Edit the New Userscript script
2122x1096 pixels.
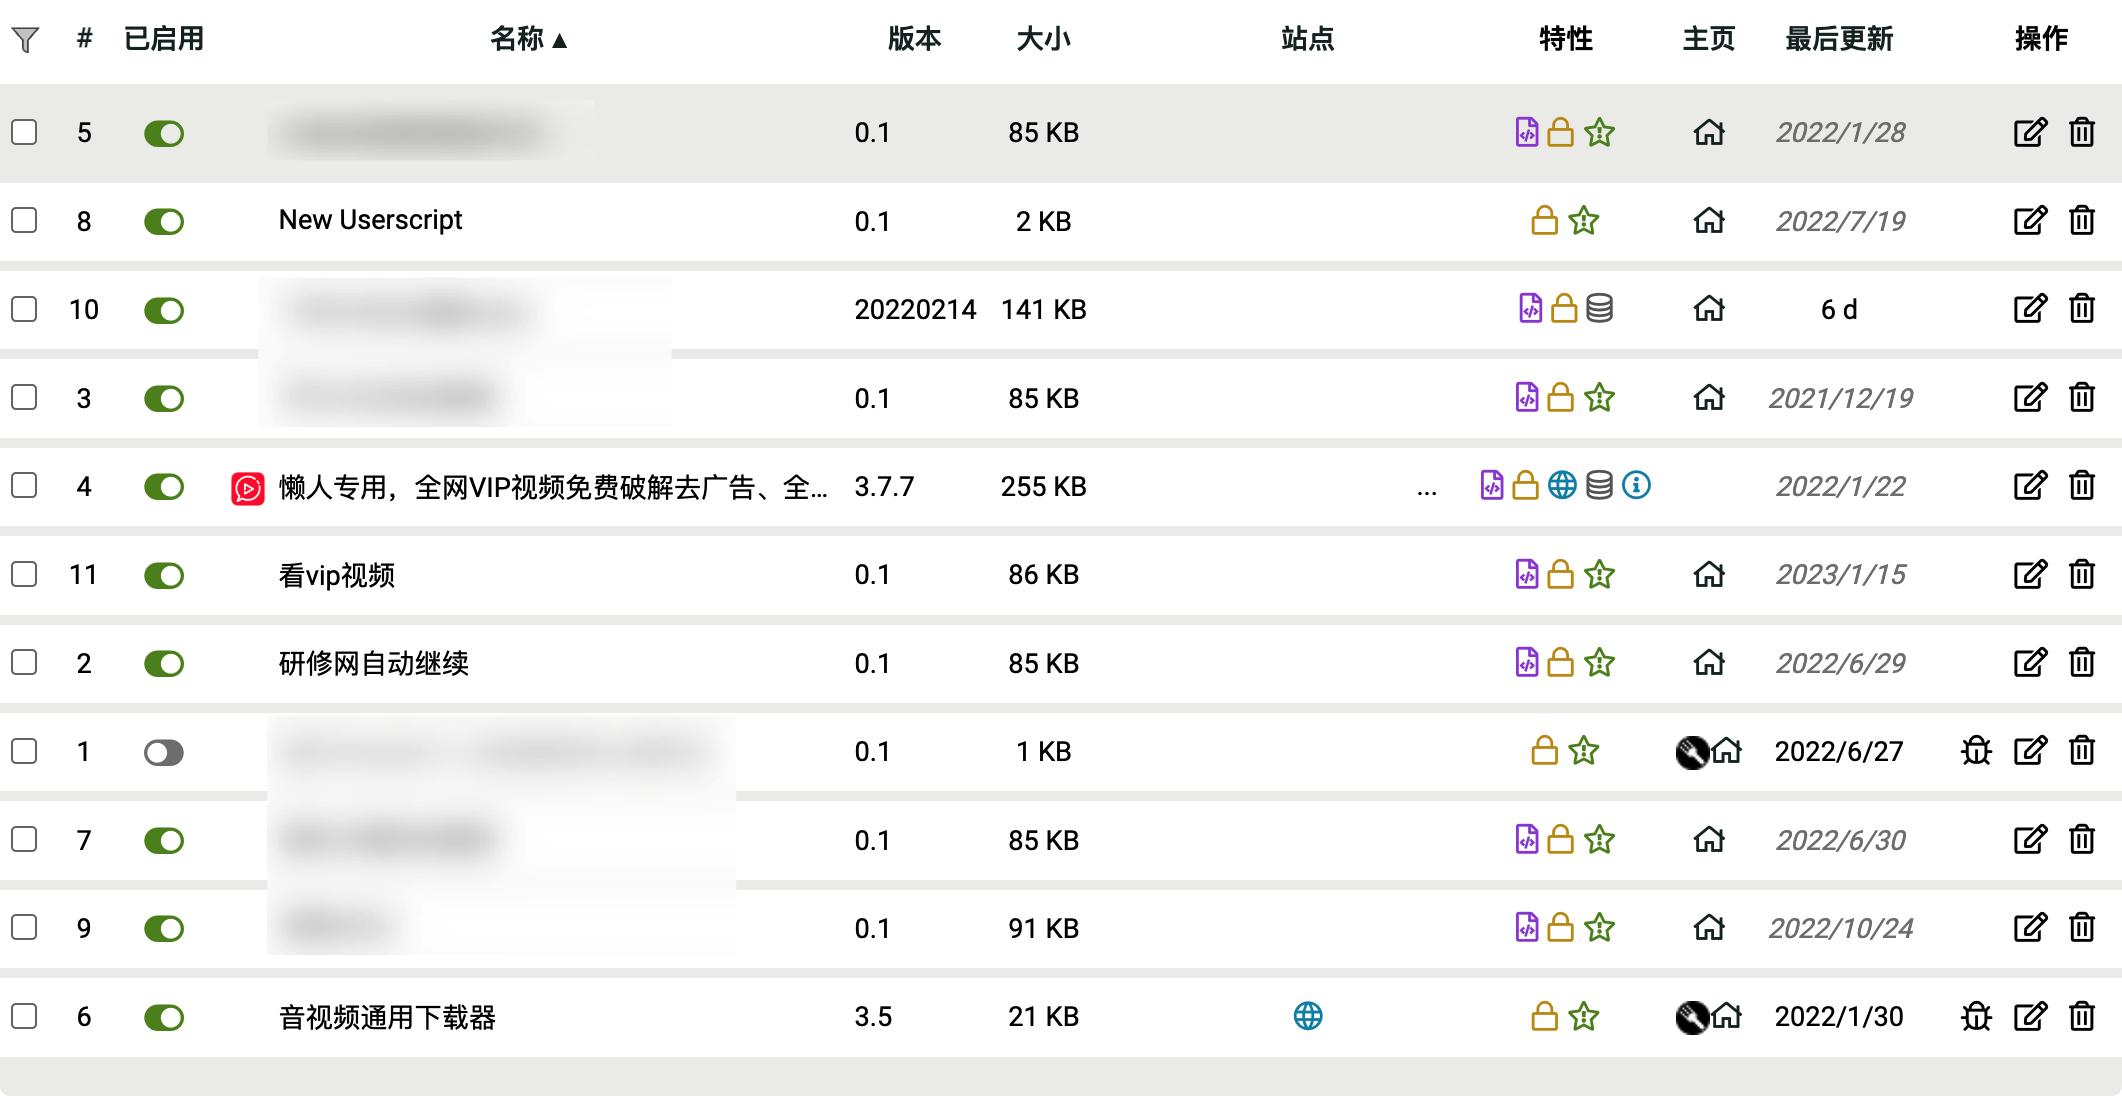[2029, 221]
